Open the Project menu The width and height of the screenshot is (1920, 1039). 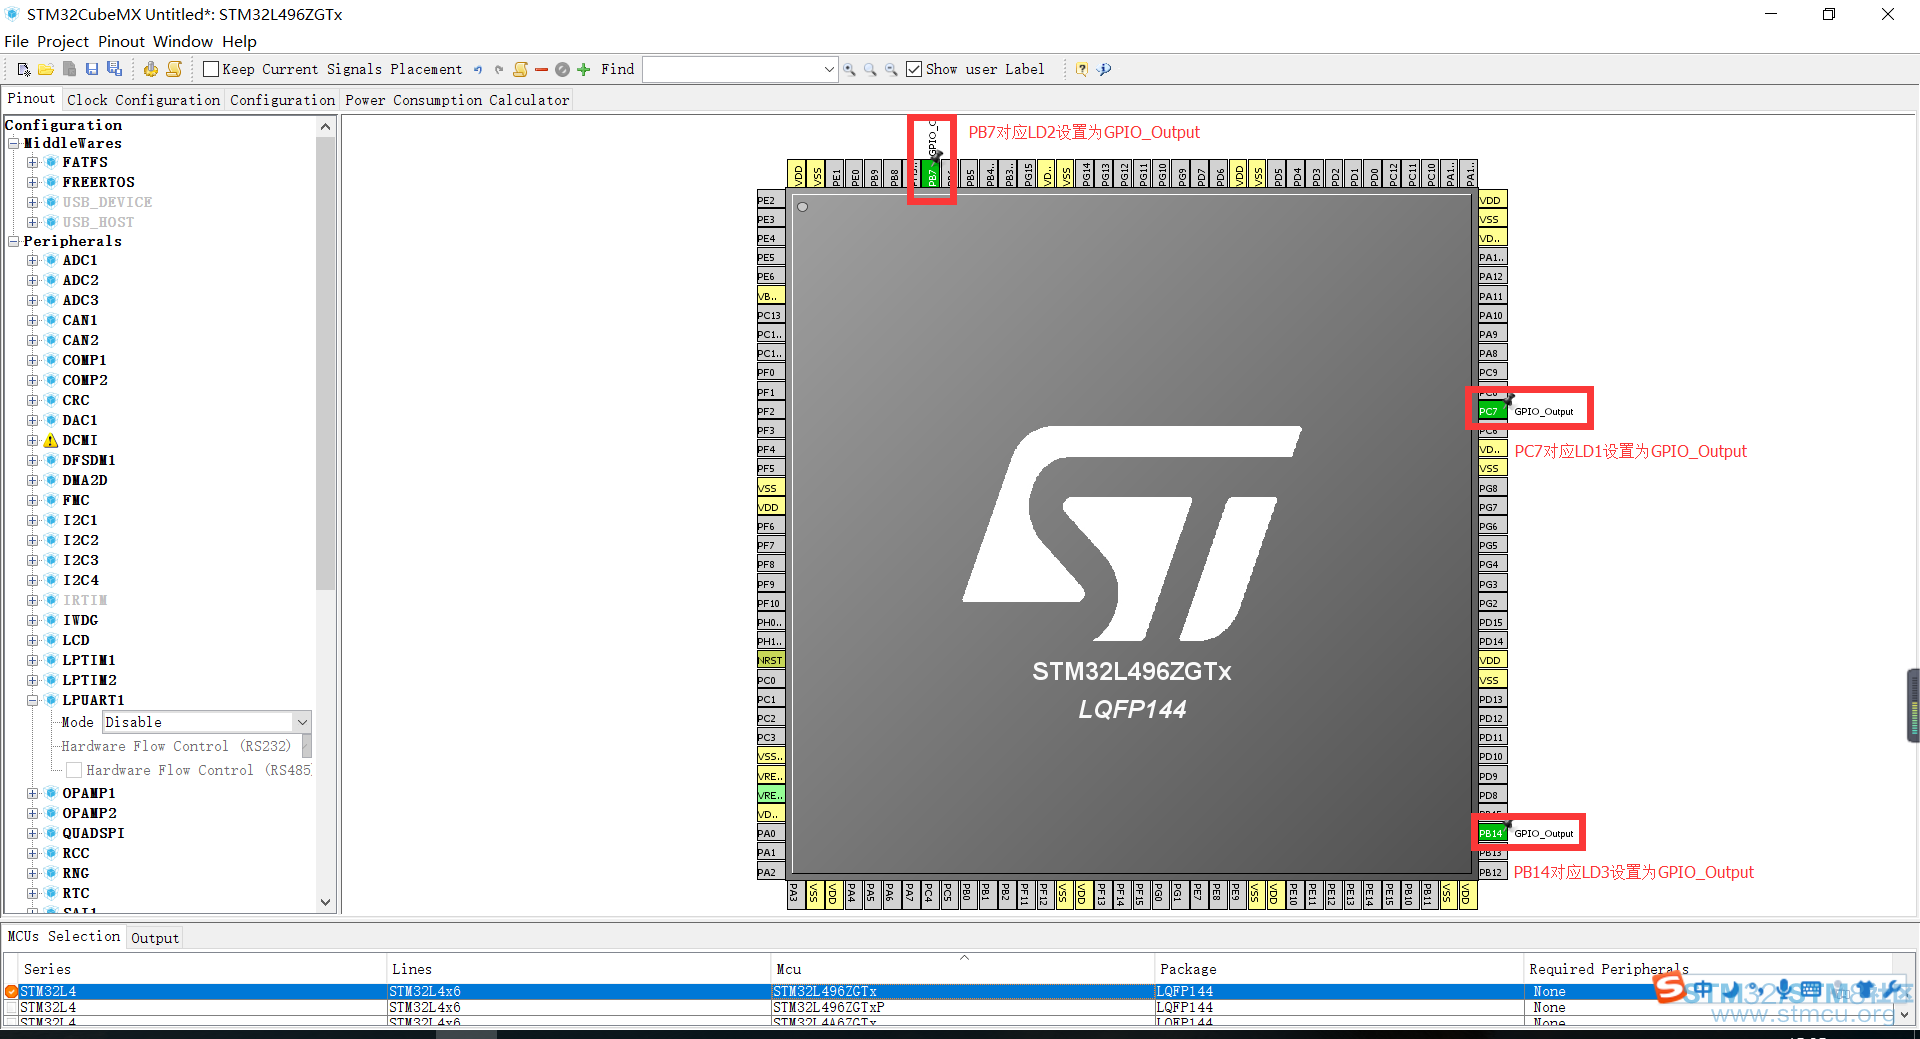pyautogui.click(x=63, y=41)
